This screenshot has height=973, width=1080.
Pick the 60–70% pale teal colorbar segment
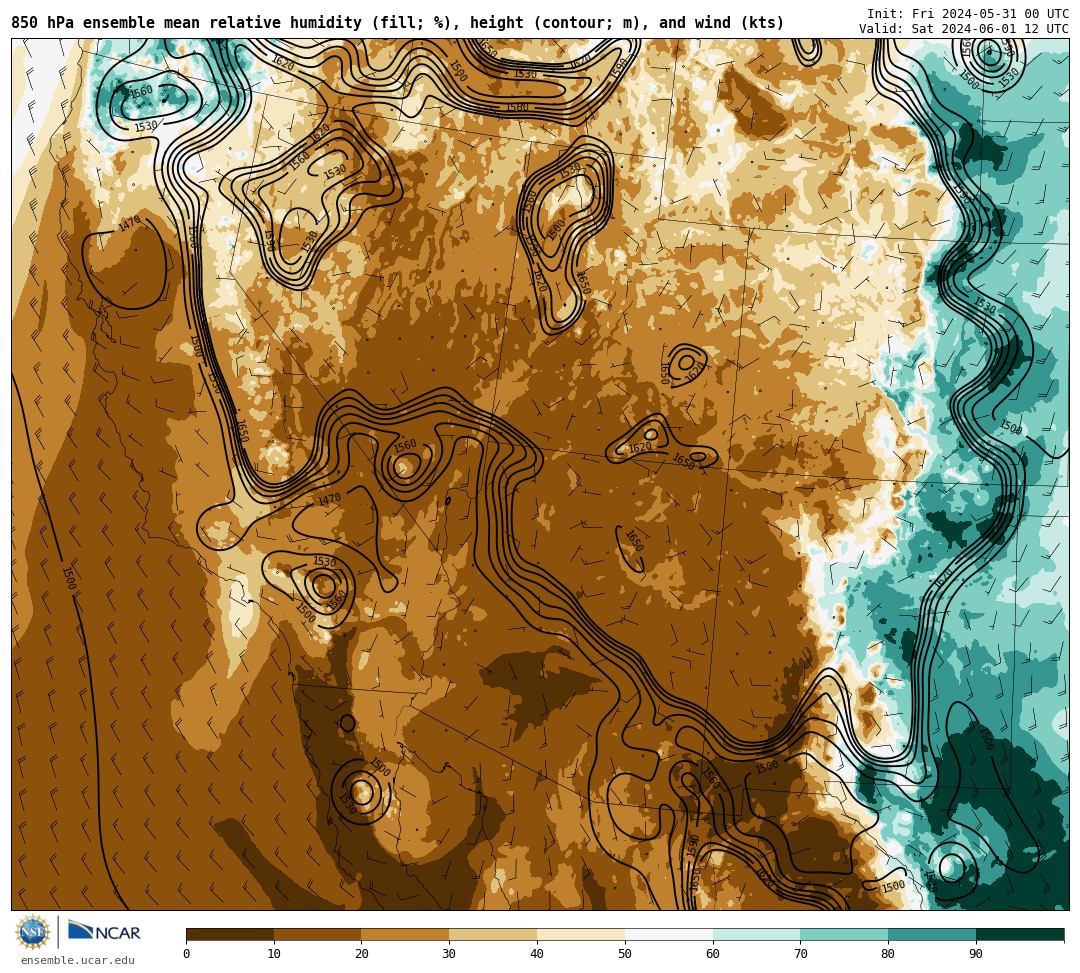pyautogui.click(x=756, y=934)
